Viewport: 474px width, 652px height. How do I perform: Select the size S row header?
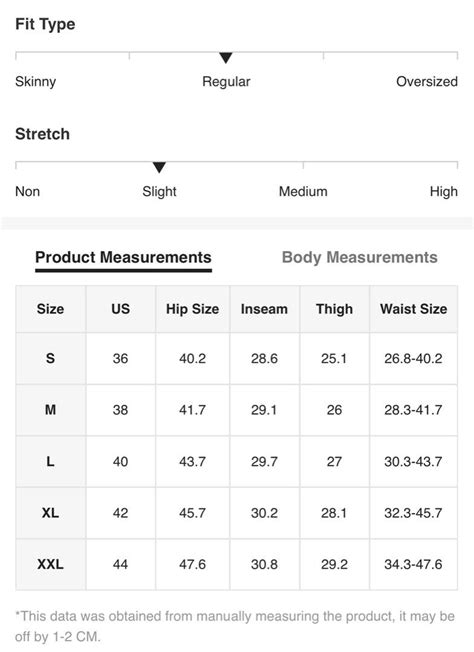(51, 358)
